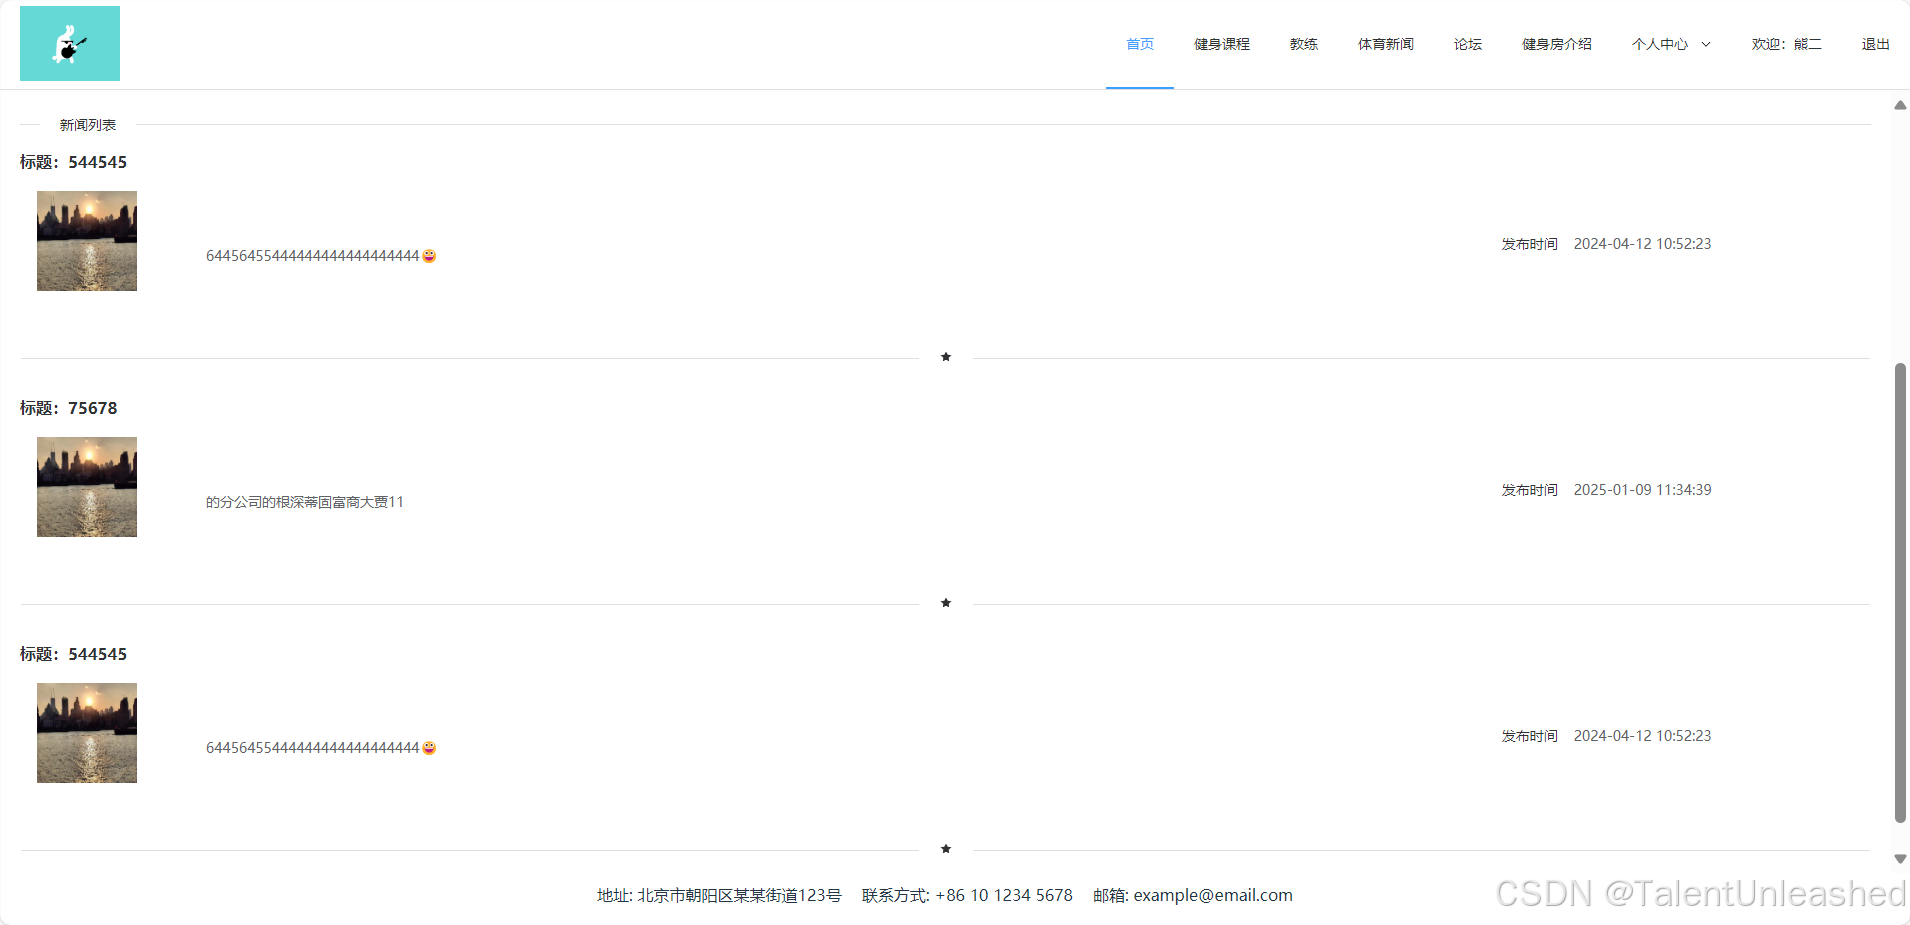Image resolution: width=1910 pixels, height=925 pixels.
Task: Click the last 标题: 544545 heading
Action: (74, 654)
